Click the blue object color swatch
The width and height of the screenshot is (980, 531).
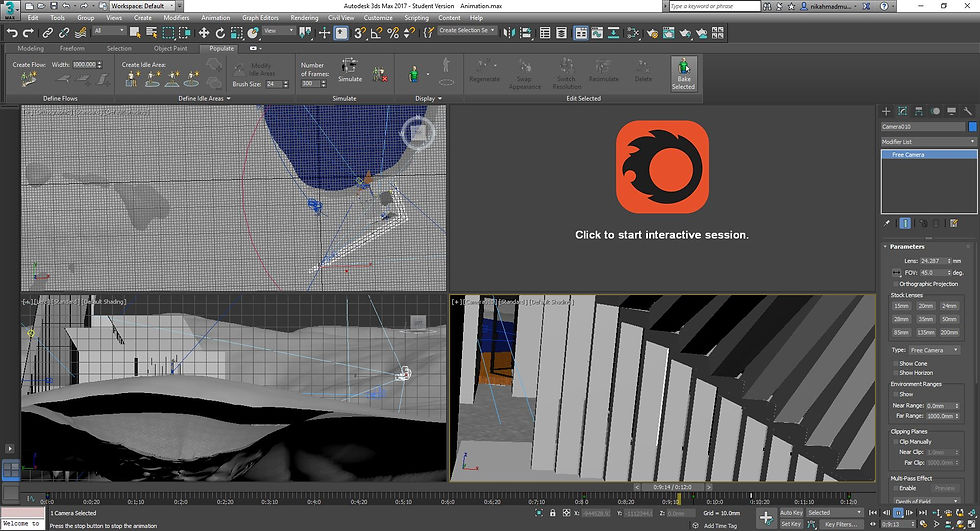972,127
